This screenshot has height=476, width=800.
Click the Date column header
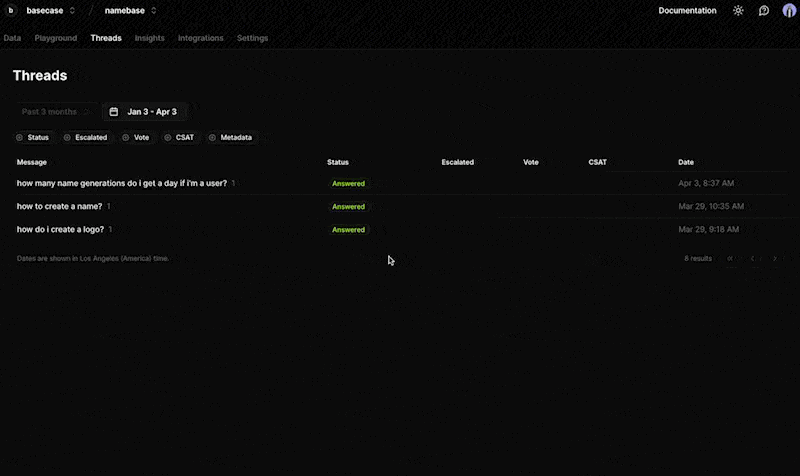(x=686, y=162)
